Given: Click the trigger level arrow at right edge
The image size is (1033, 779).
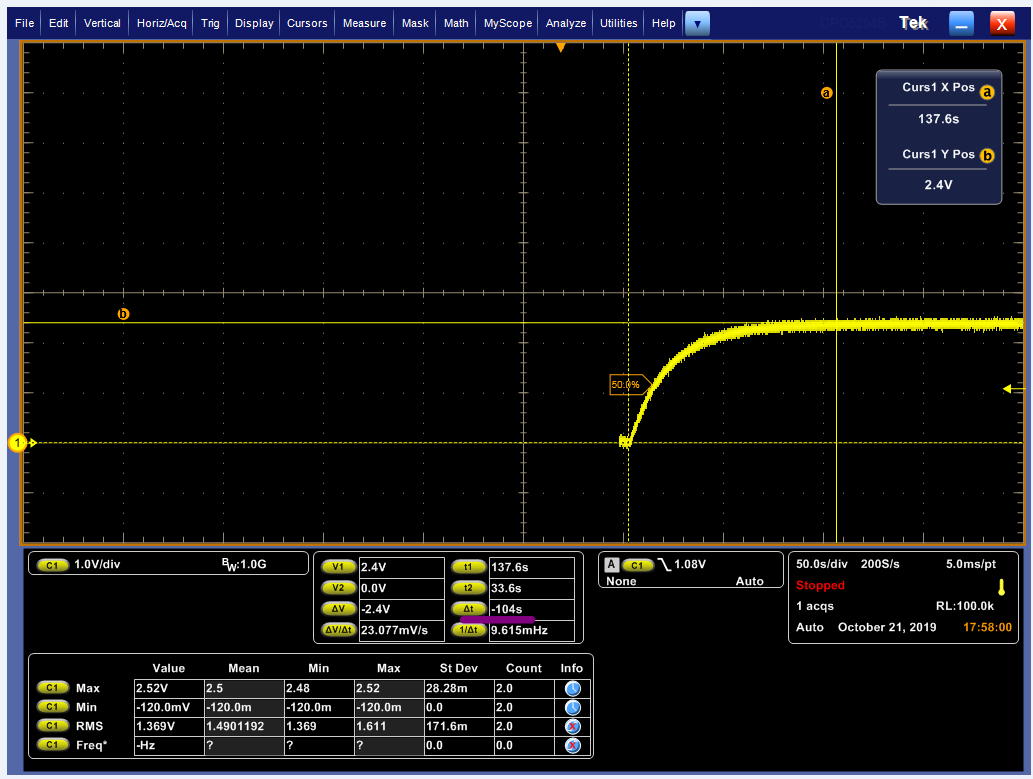Looking at the screenshot, I should pos(1013,389).
